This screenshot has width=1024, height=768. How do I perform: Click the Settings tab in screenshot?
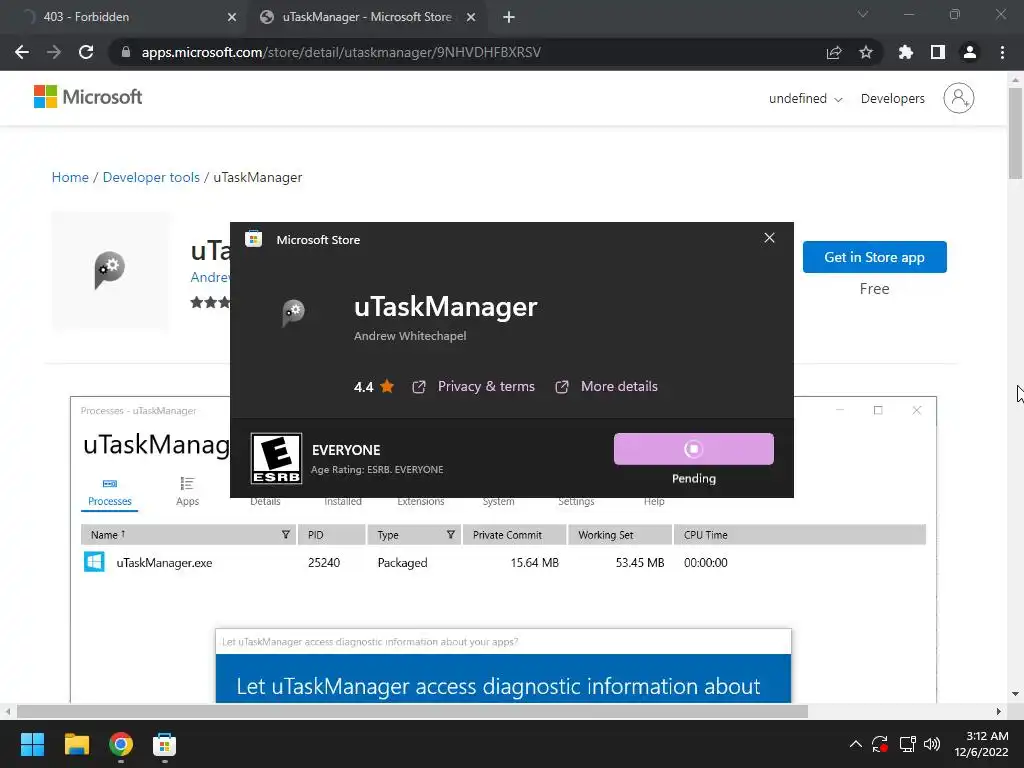pos(576,502)
